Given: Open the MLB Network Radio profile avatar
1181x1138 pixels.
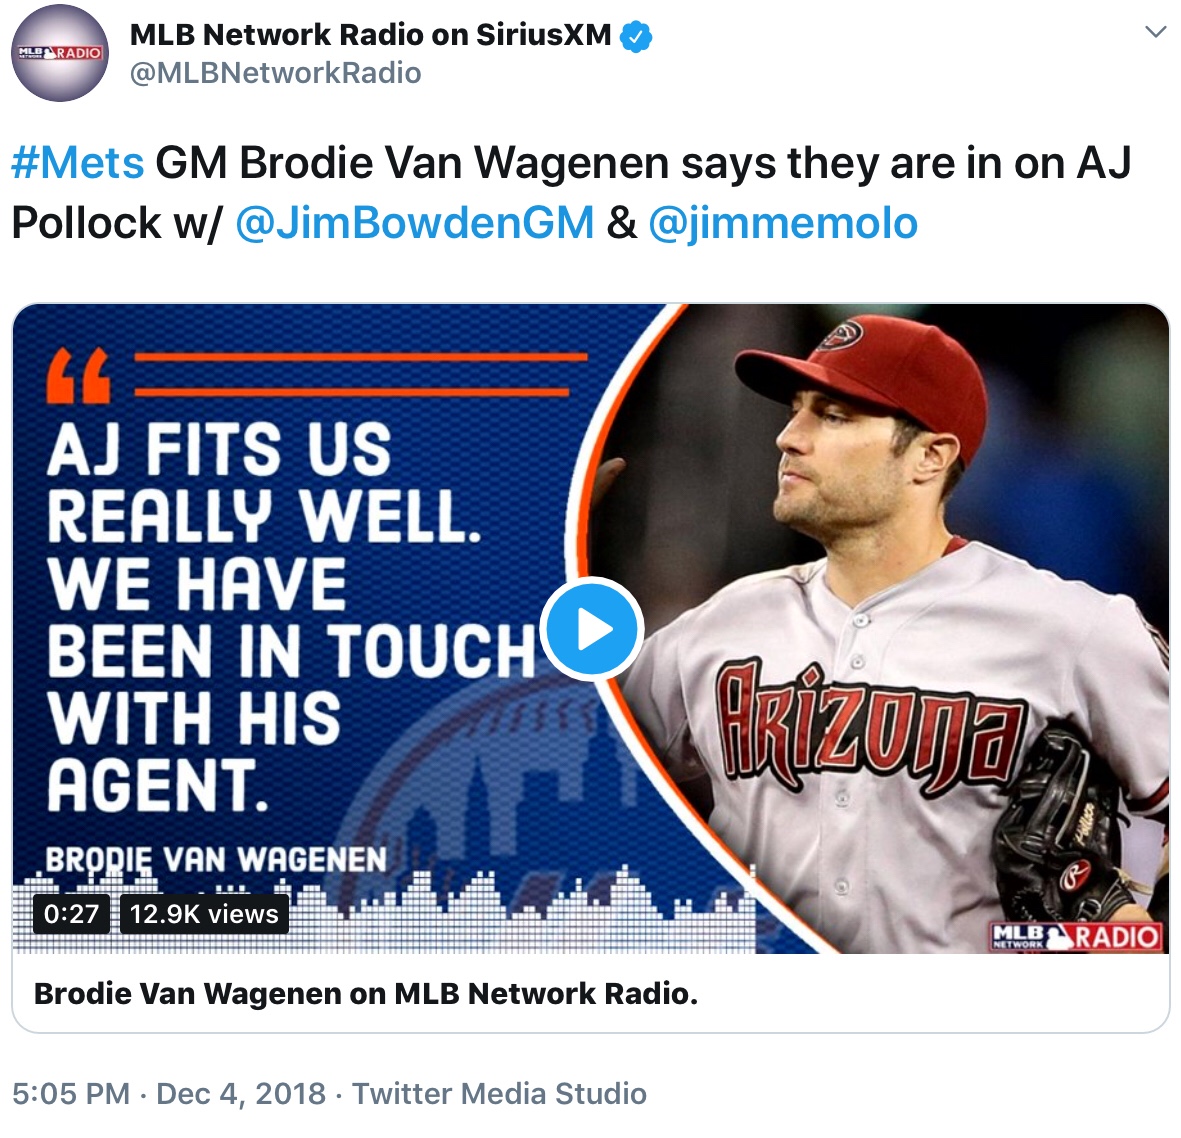Looking at the screenshot, I should (x=60, y=53).
